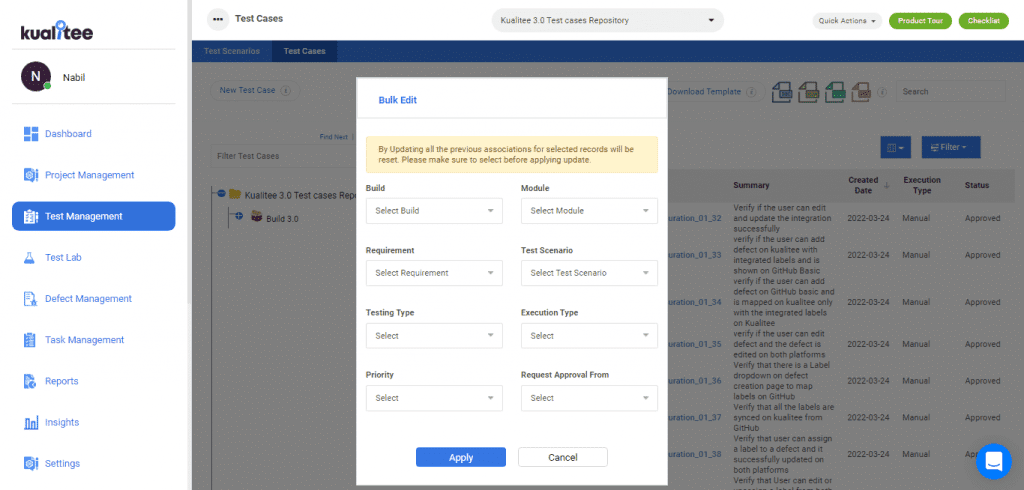The image size is (1024, 490).
Task: Click the Execution Type column header
Action: point(921,185)
